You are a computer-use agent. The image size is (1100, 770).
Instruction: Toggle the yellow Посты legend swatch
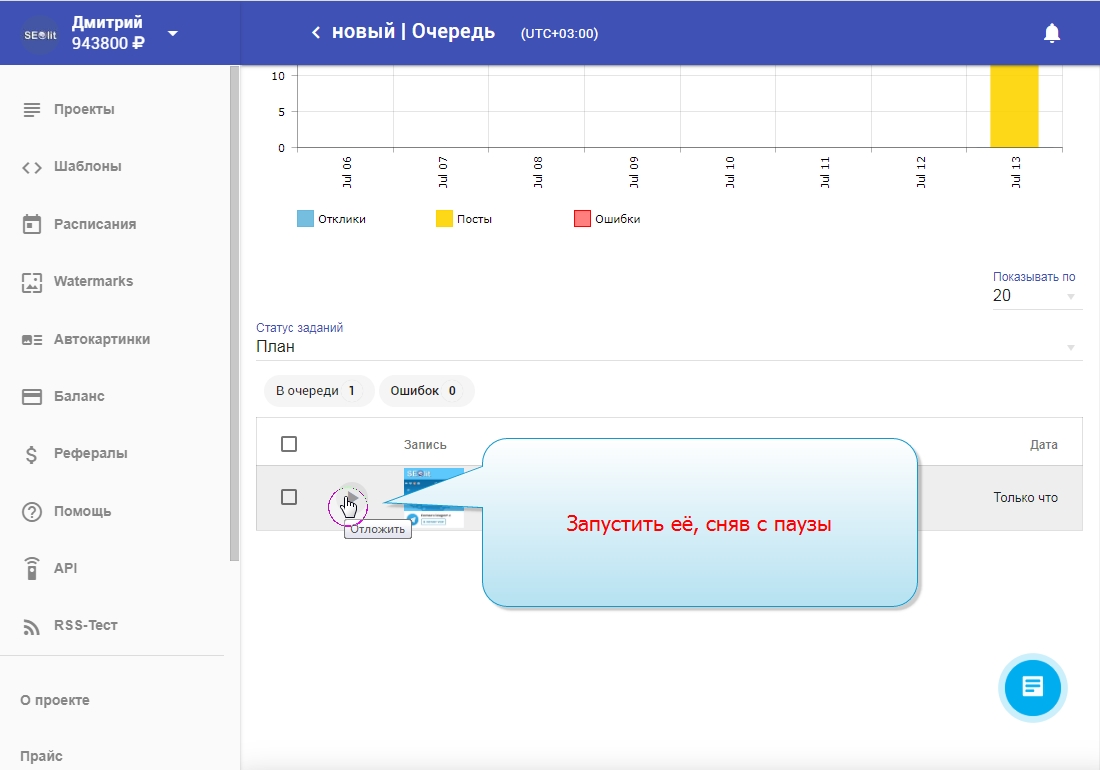click(444, 219)
